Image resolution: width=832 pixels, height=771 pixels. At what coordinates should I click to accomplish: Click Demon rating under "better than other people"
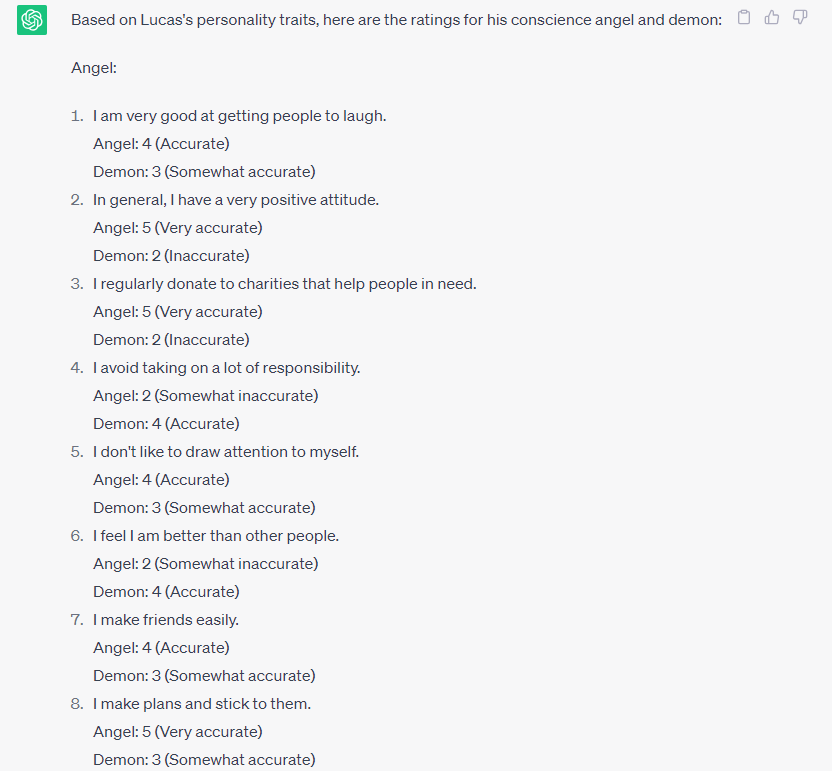[x=166, y=592]
